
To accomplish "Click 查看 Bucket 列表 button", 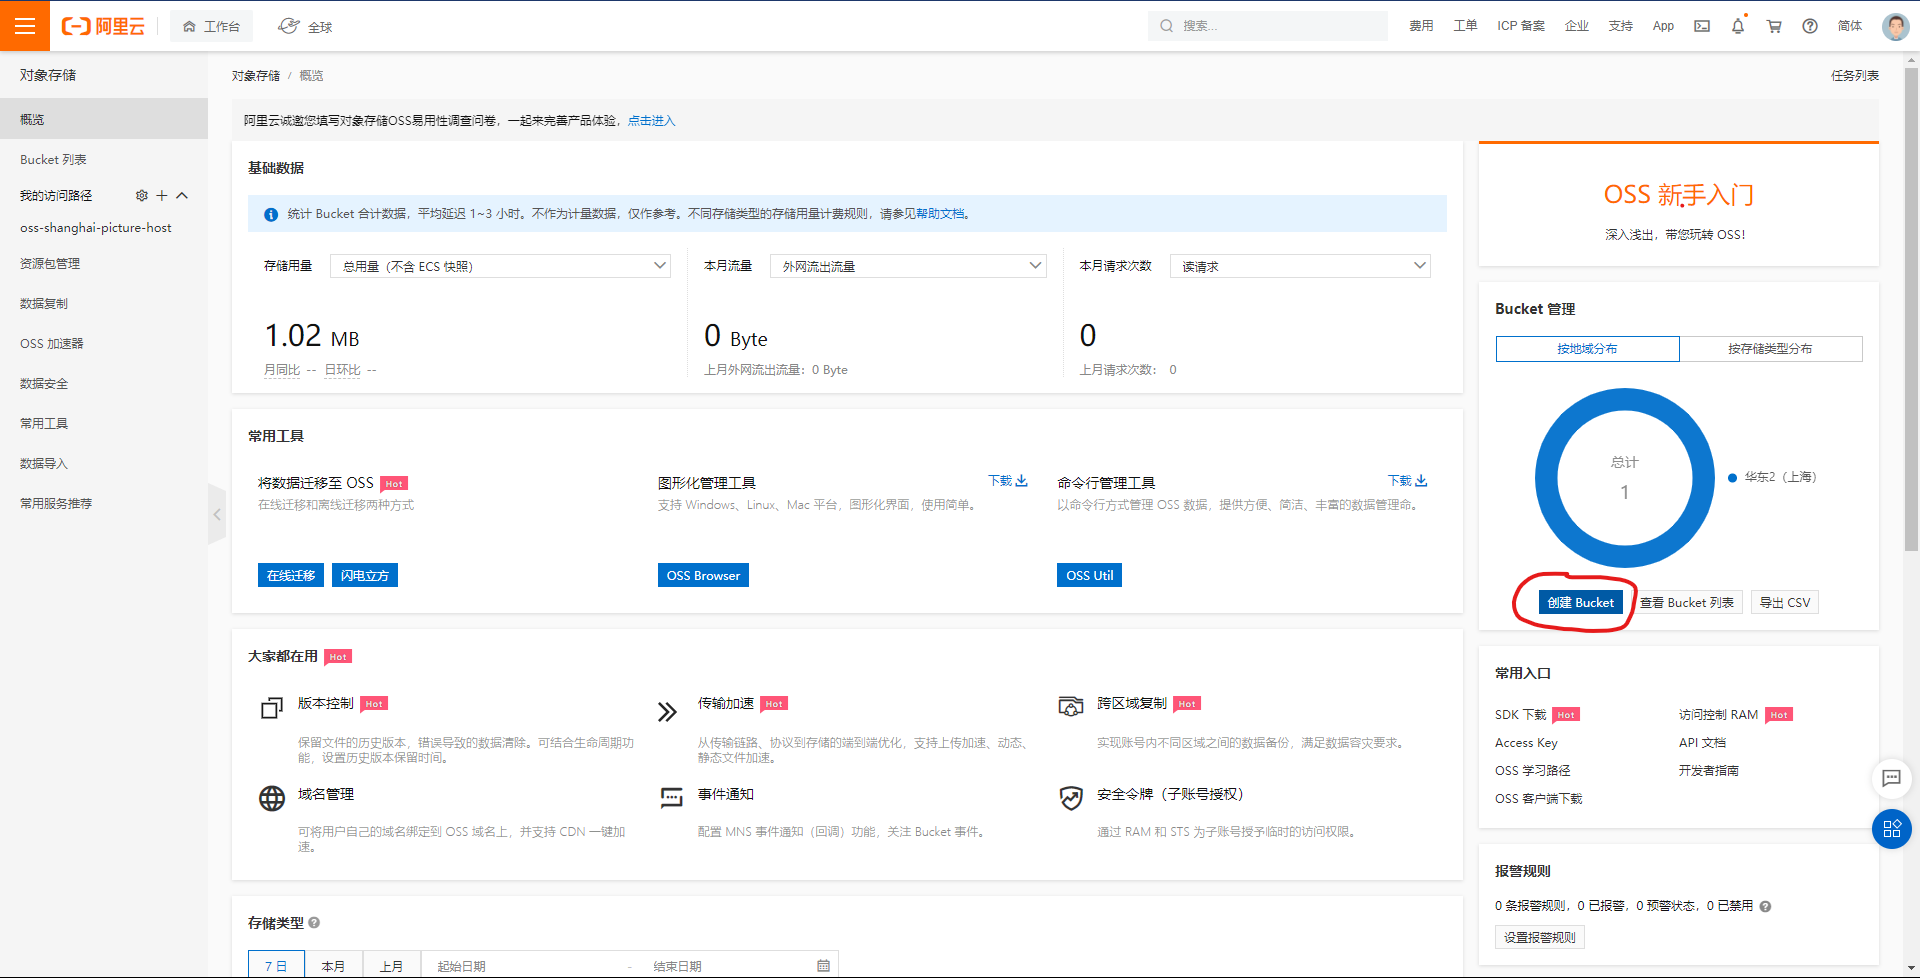I will [x=1687, y=603].
